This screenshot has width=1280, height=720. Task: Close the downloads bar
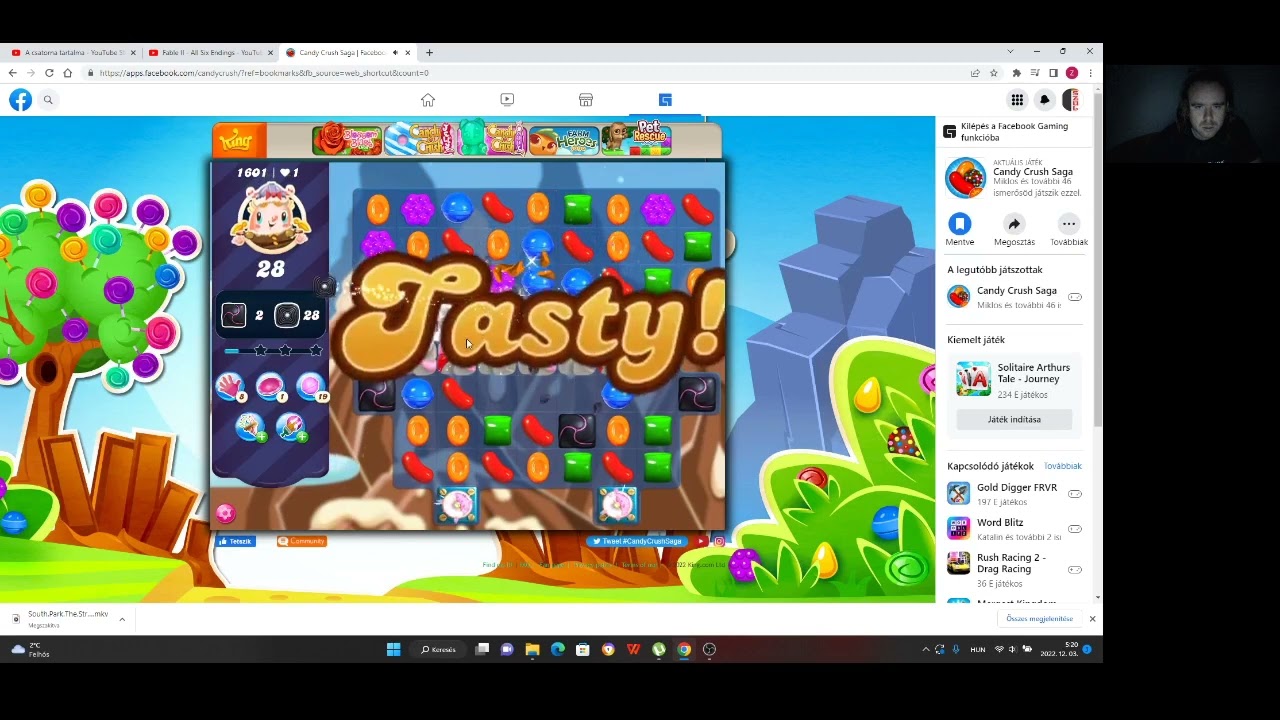point(1092,619)
